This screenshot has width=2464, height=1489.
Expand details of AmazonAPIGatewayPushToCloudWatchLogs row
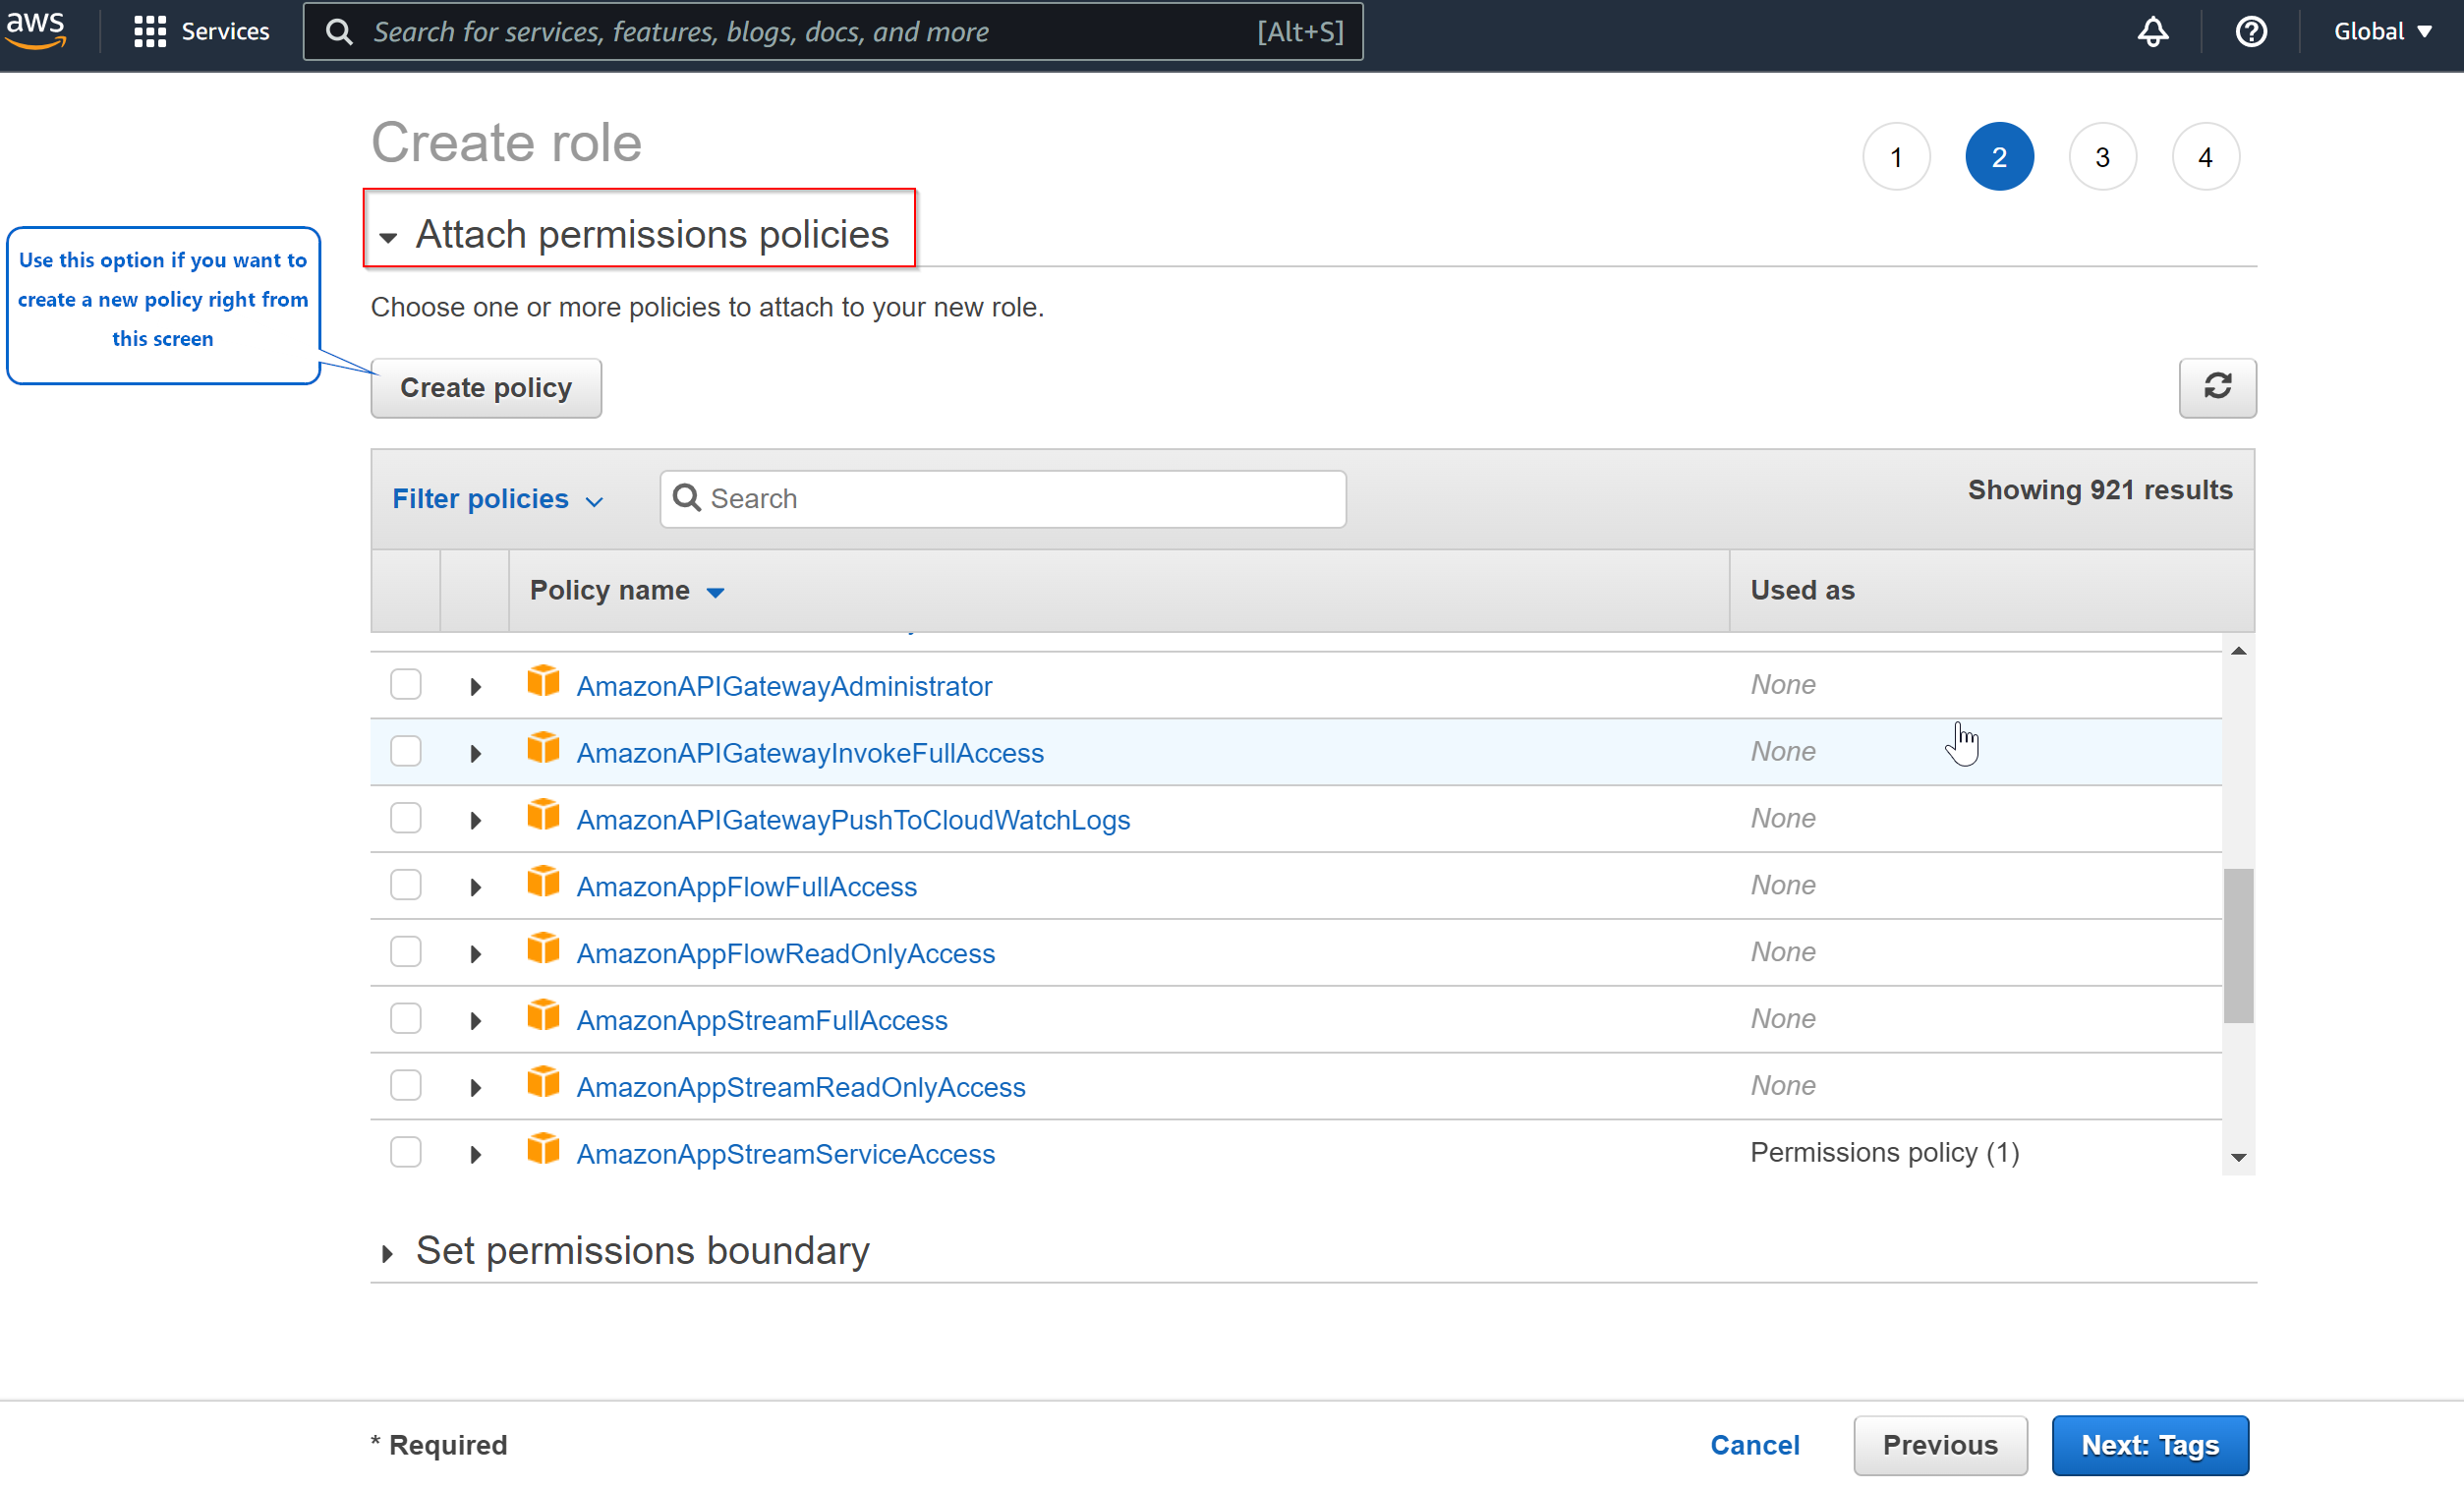tap(475, 820)
